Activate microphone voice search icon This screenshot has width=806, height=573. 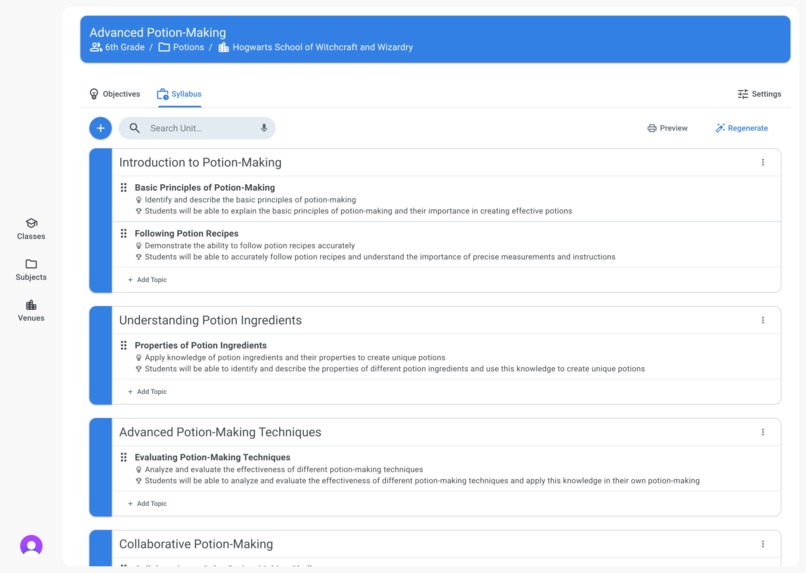[264, 128]
